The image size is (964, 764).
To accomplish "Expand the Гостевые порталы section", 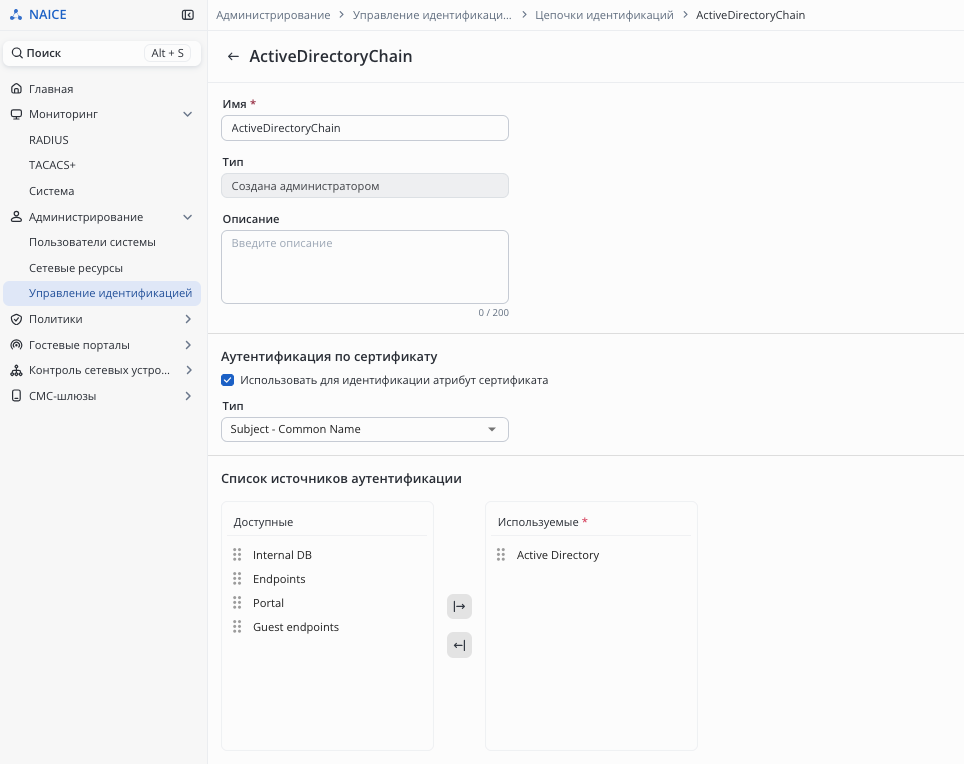I will (x=187, y=345).
